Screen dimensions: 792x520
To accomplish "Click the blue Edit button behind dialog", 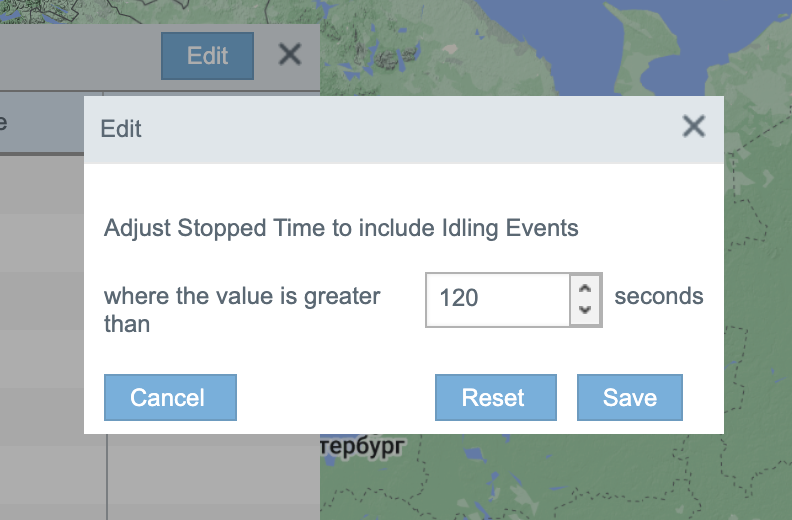I will pyautogui.click(x=207, y=56).
